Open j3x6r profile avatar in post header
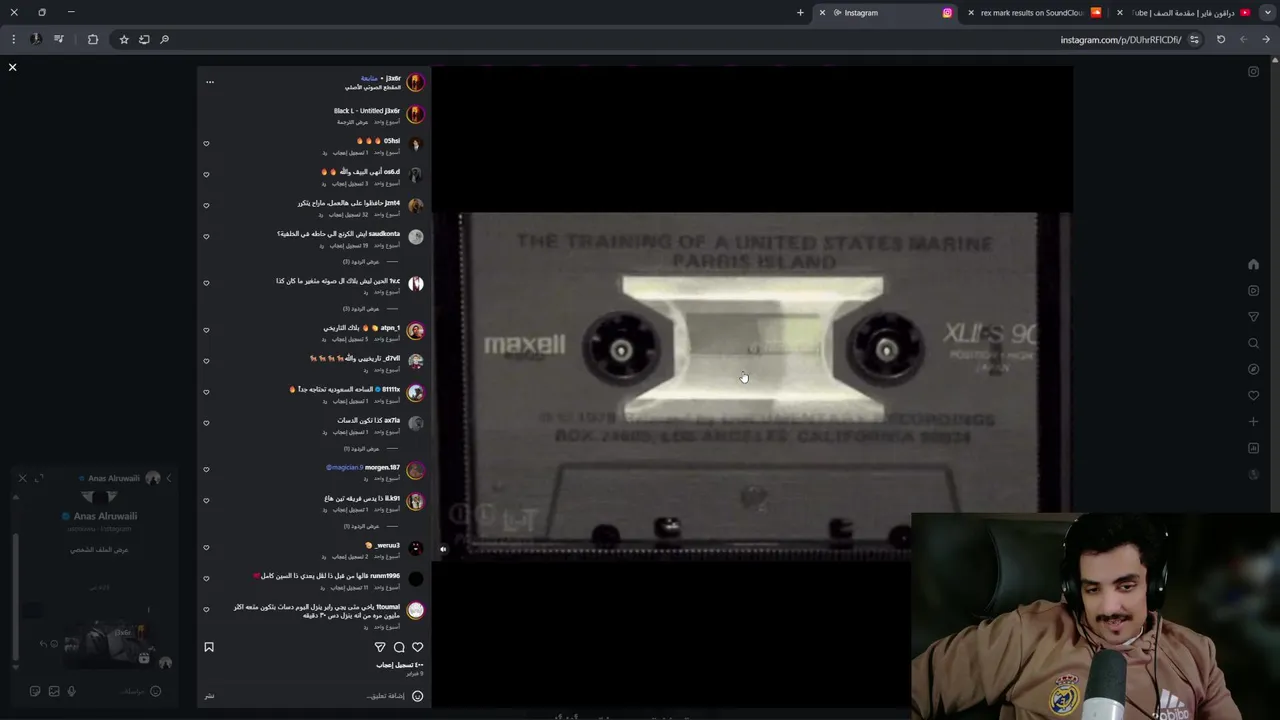This screenshot has height=720, width=1280. 415,82
